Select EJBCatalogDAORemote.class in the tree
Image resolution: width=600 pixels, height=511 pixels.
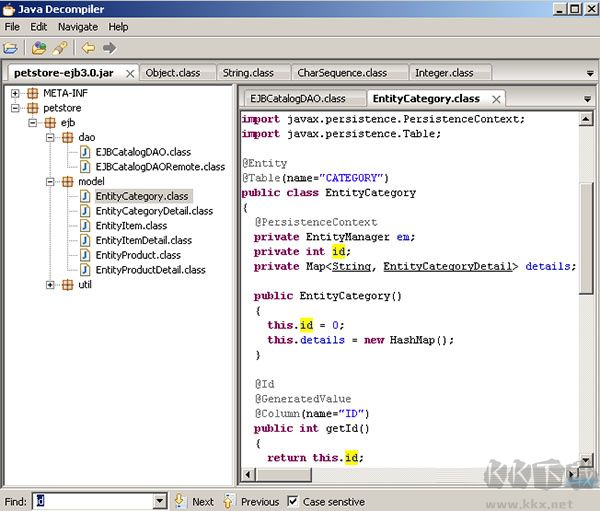click(x=160, y=167)
